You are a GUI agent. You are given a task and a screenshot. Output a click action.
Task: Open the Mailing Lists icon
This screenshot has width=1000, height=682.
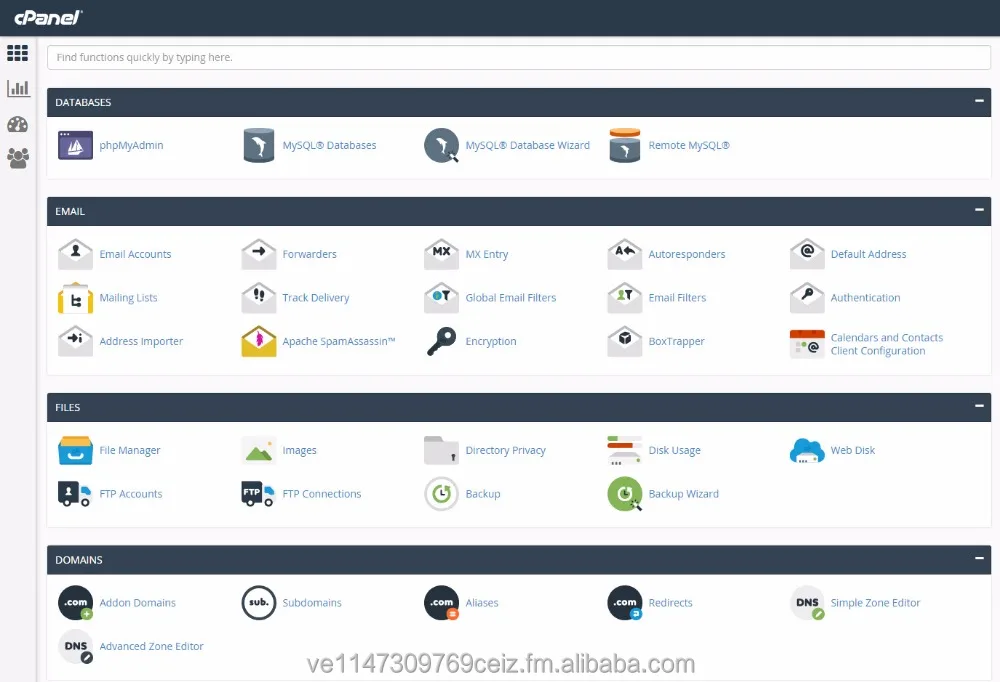(x=75, y=298)
